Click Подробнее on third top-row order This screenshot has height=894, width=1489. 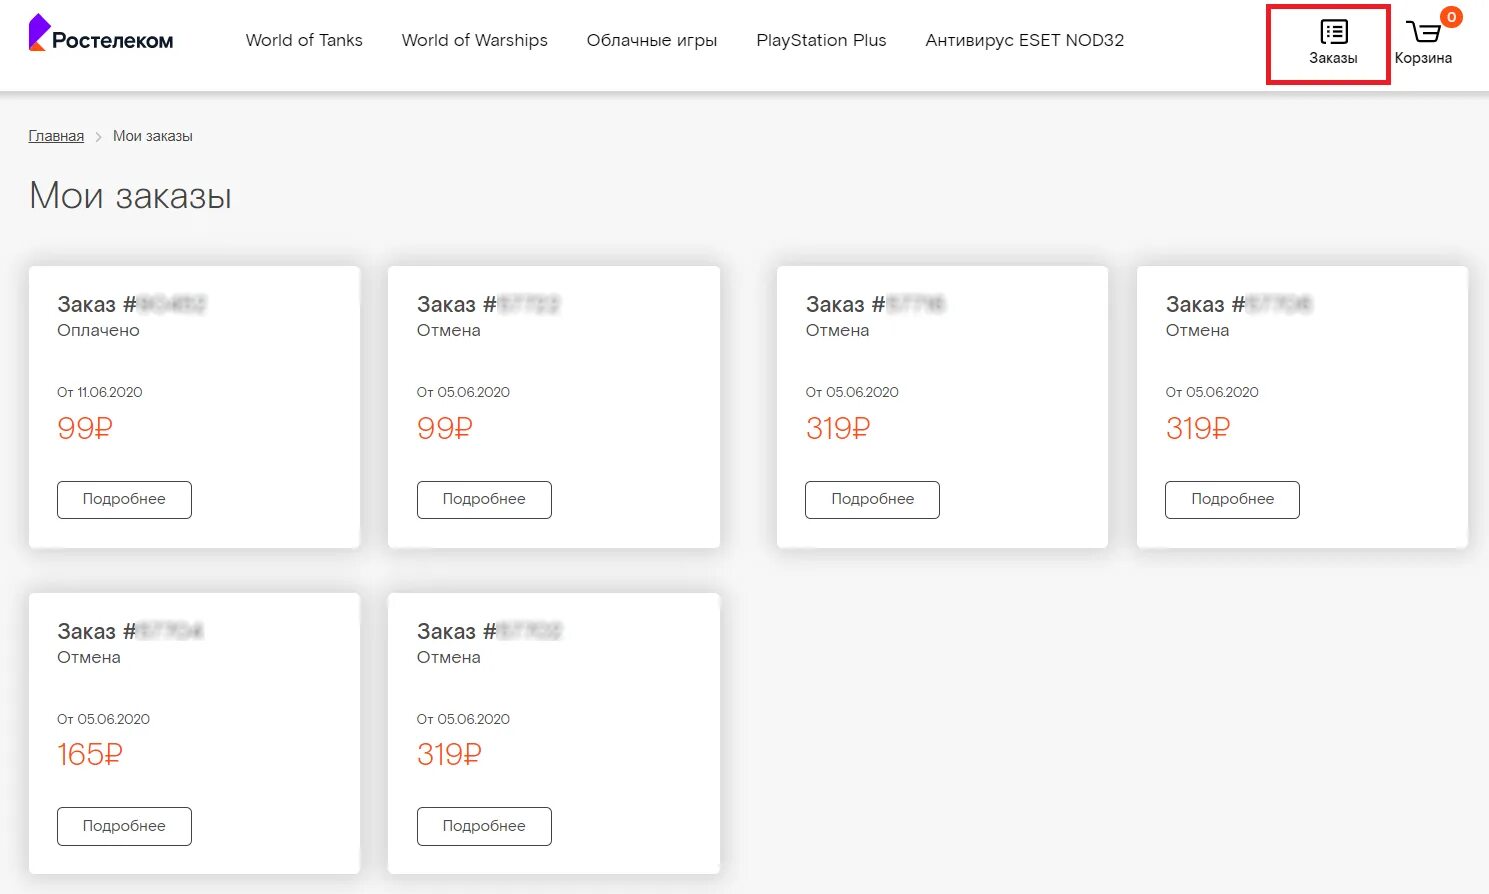click(x=872, y=499)
